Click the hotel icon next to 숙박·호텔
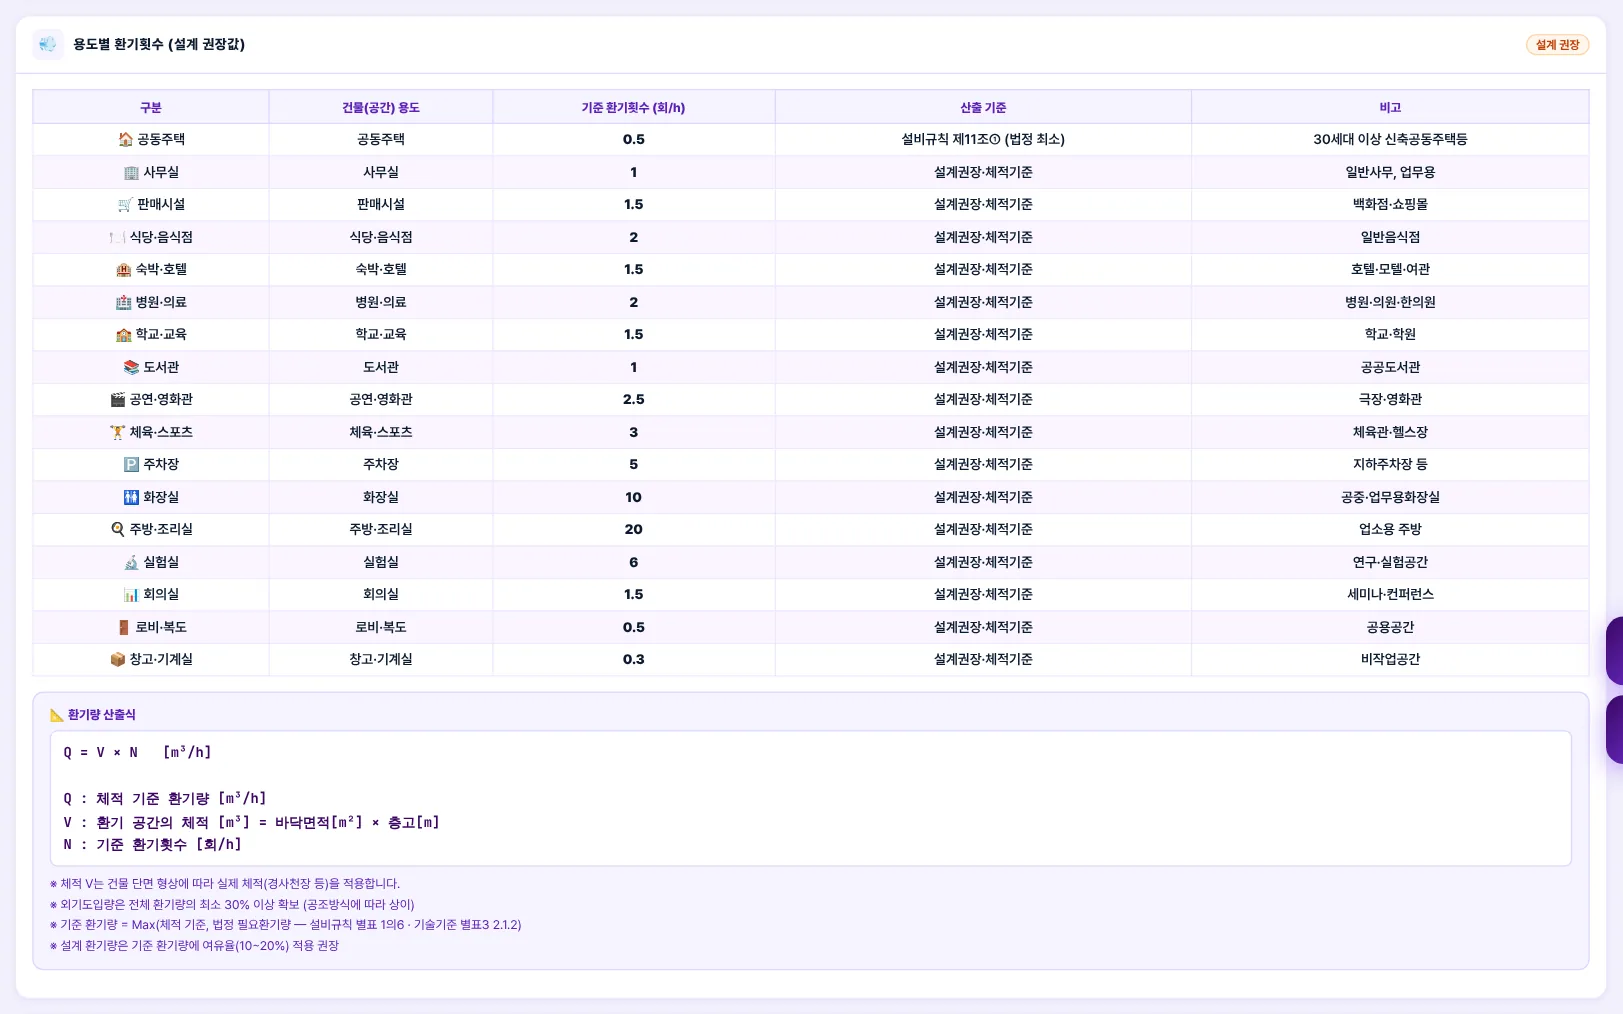This screenshot has width=1623, height=1014. (x=124, y=270)
